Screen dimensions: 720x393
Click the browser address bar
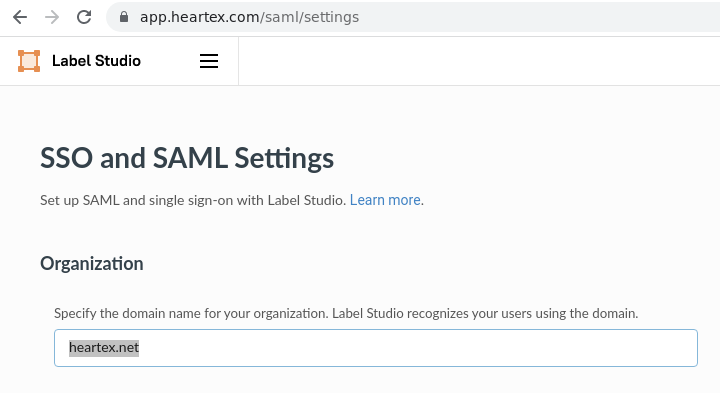tap(413, 17)
